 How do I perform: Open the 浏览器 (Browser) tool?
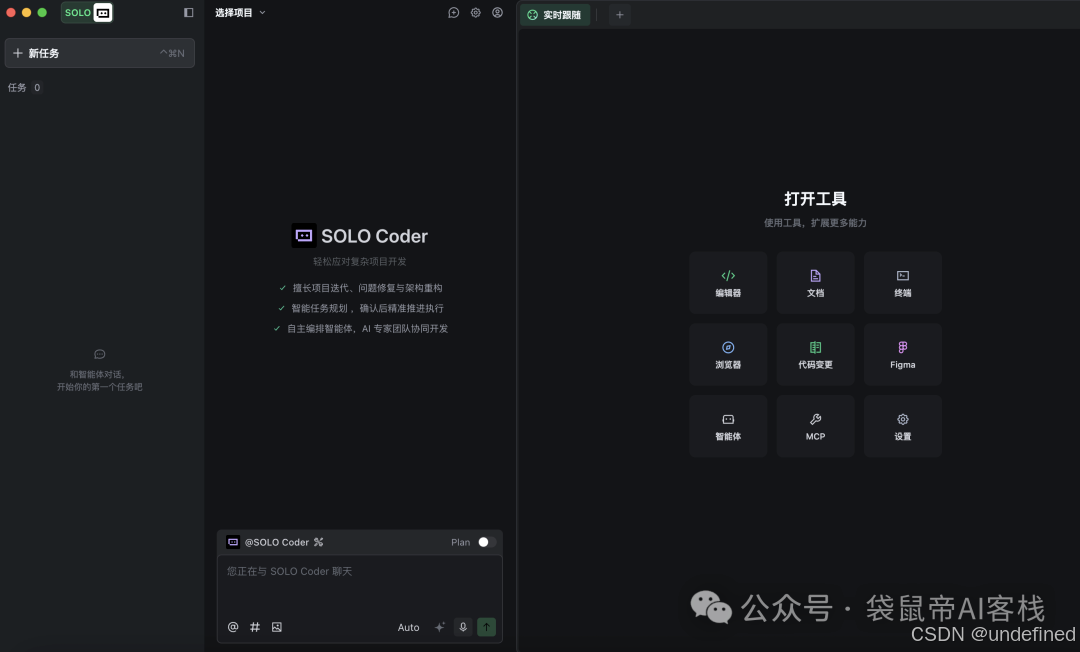(x=728, y=354)
